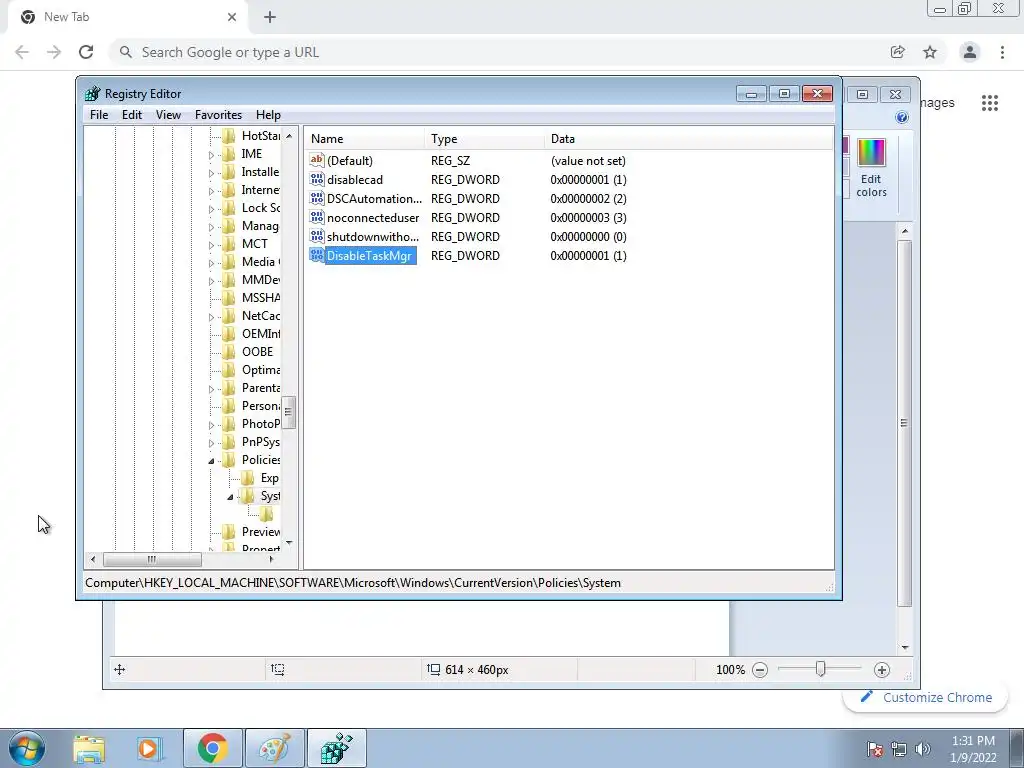Click data 0x00000002 (2) cell
Viewport: 1024px width, 768px height.
[588, 199]
